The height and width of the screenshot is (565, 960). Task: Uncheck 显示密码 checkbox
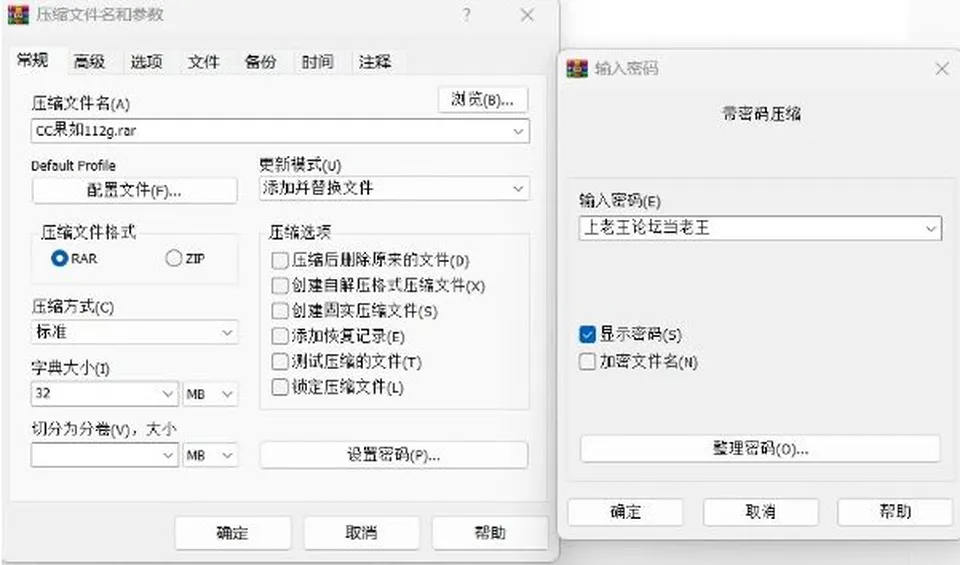click(x=587, y=334)
